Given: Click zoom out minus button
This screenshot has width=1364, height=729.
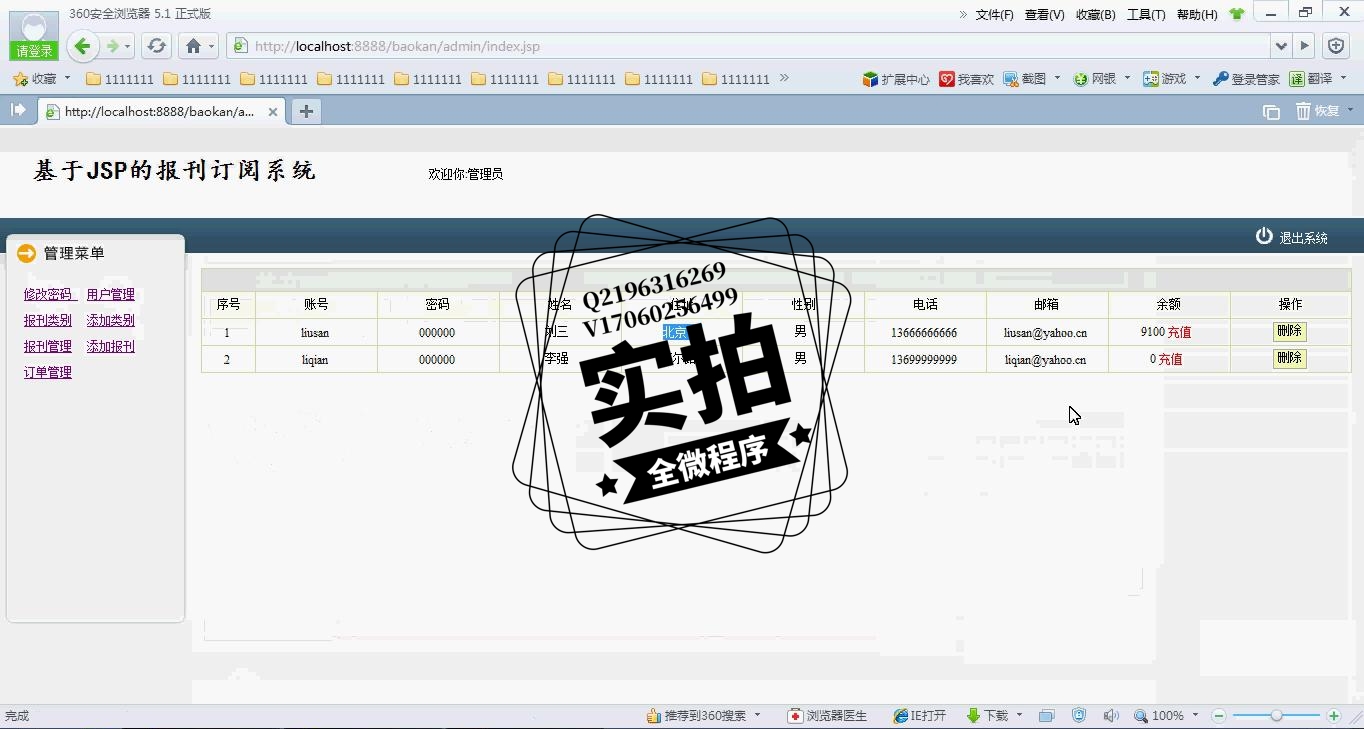Looking at the screenshot, I should click(1219, 716).
